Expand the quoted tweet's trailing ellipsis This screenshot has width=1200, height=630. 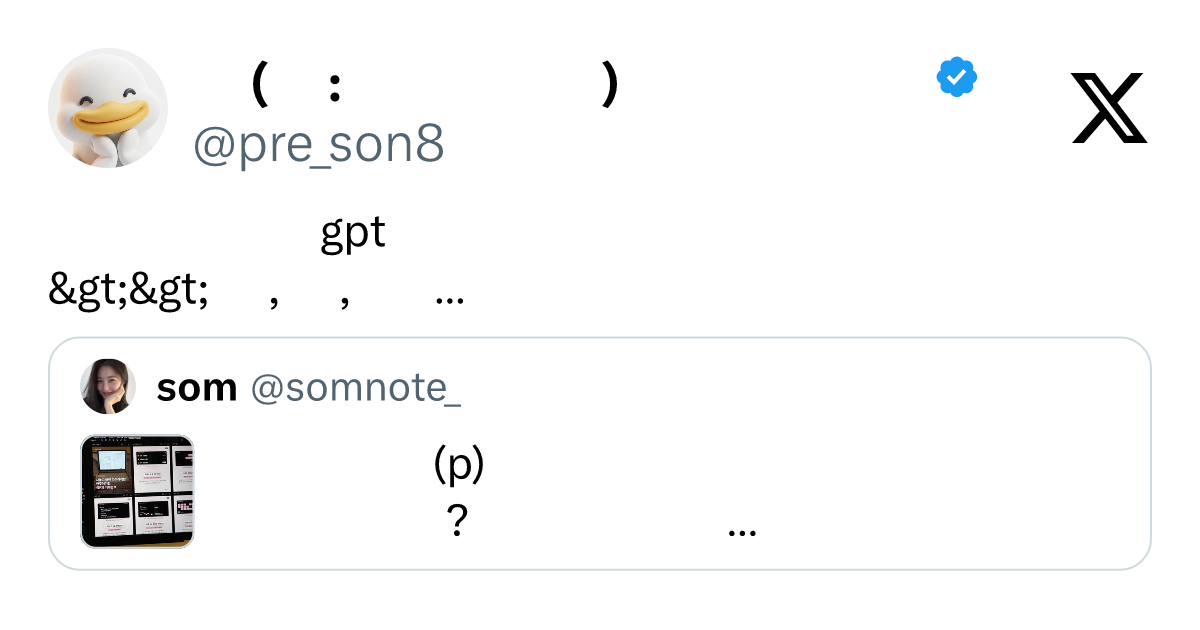[x=742, y=531]
